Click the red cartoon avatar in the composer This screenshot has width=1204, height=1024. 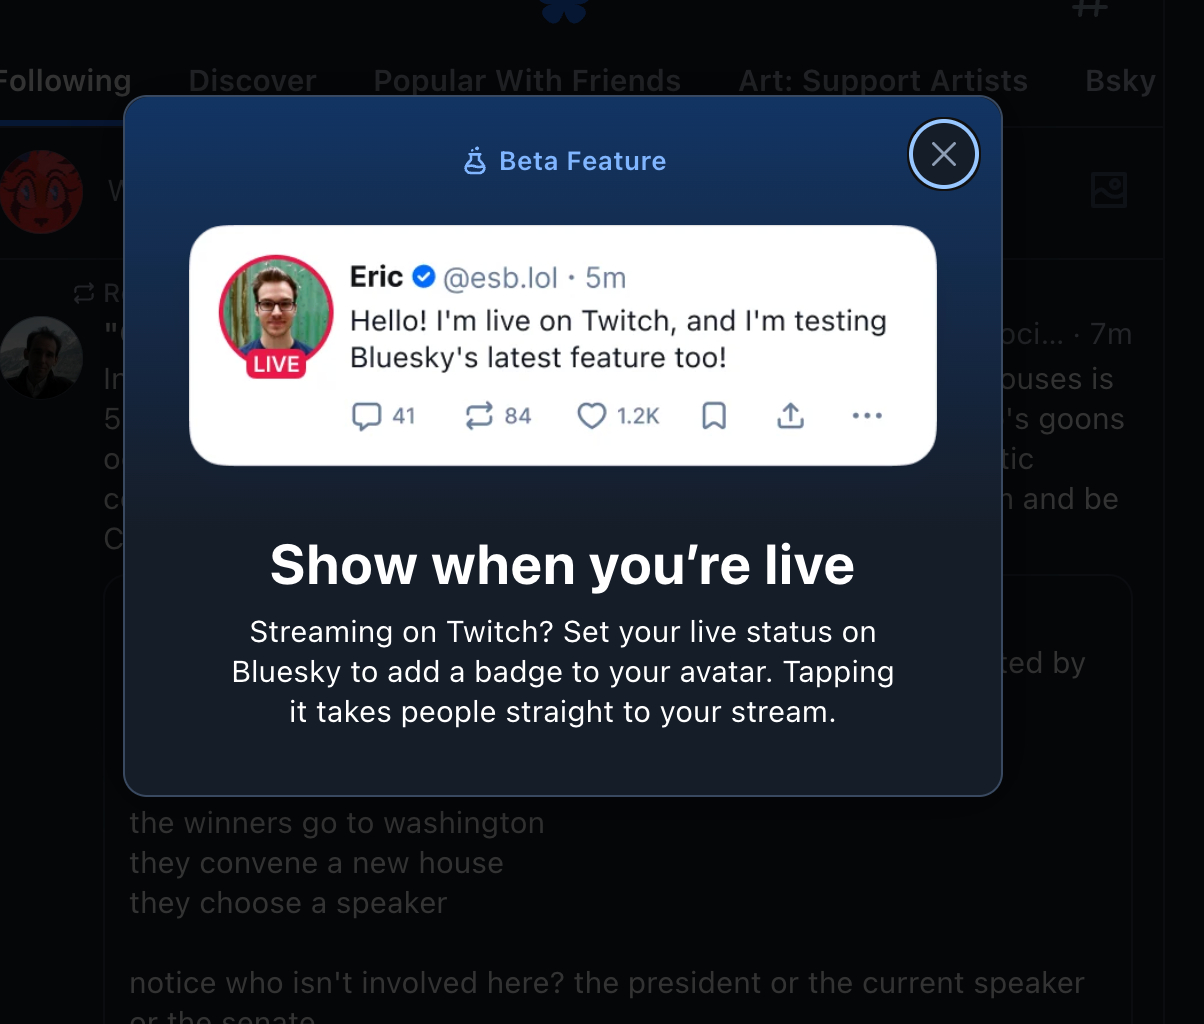(41, 191)
